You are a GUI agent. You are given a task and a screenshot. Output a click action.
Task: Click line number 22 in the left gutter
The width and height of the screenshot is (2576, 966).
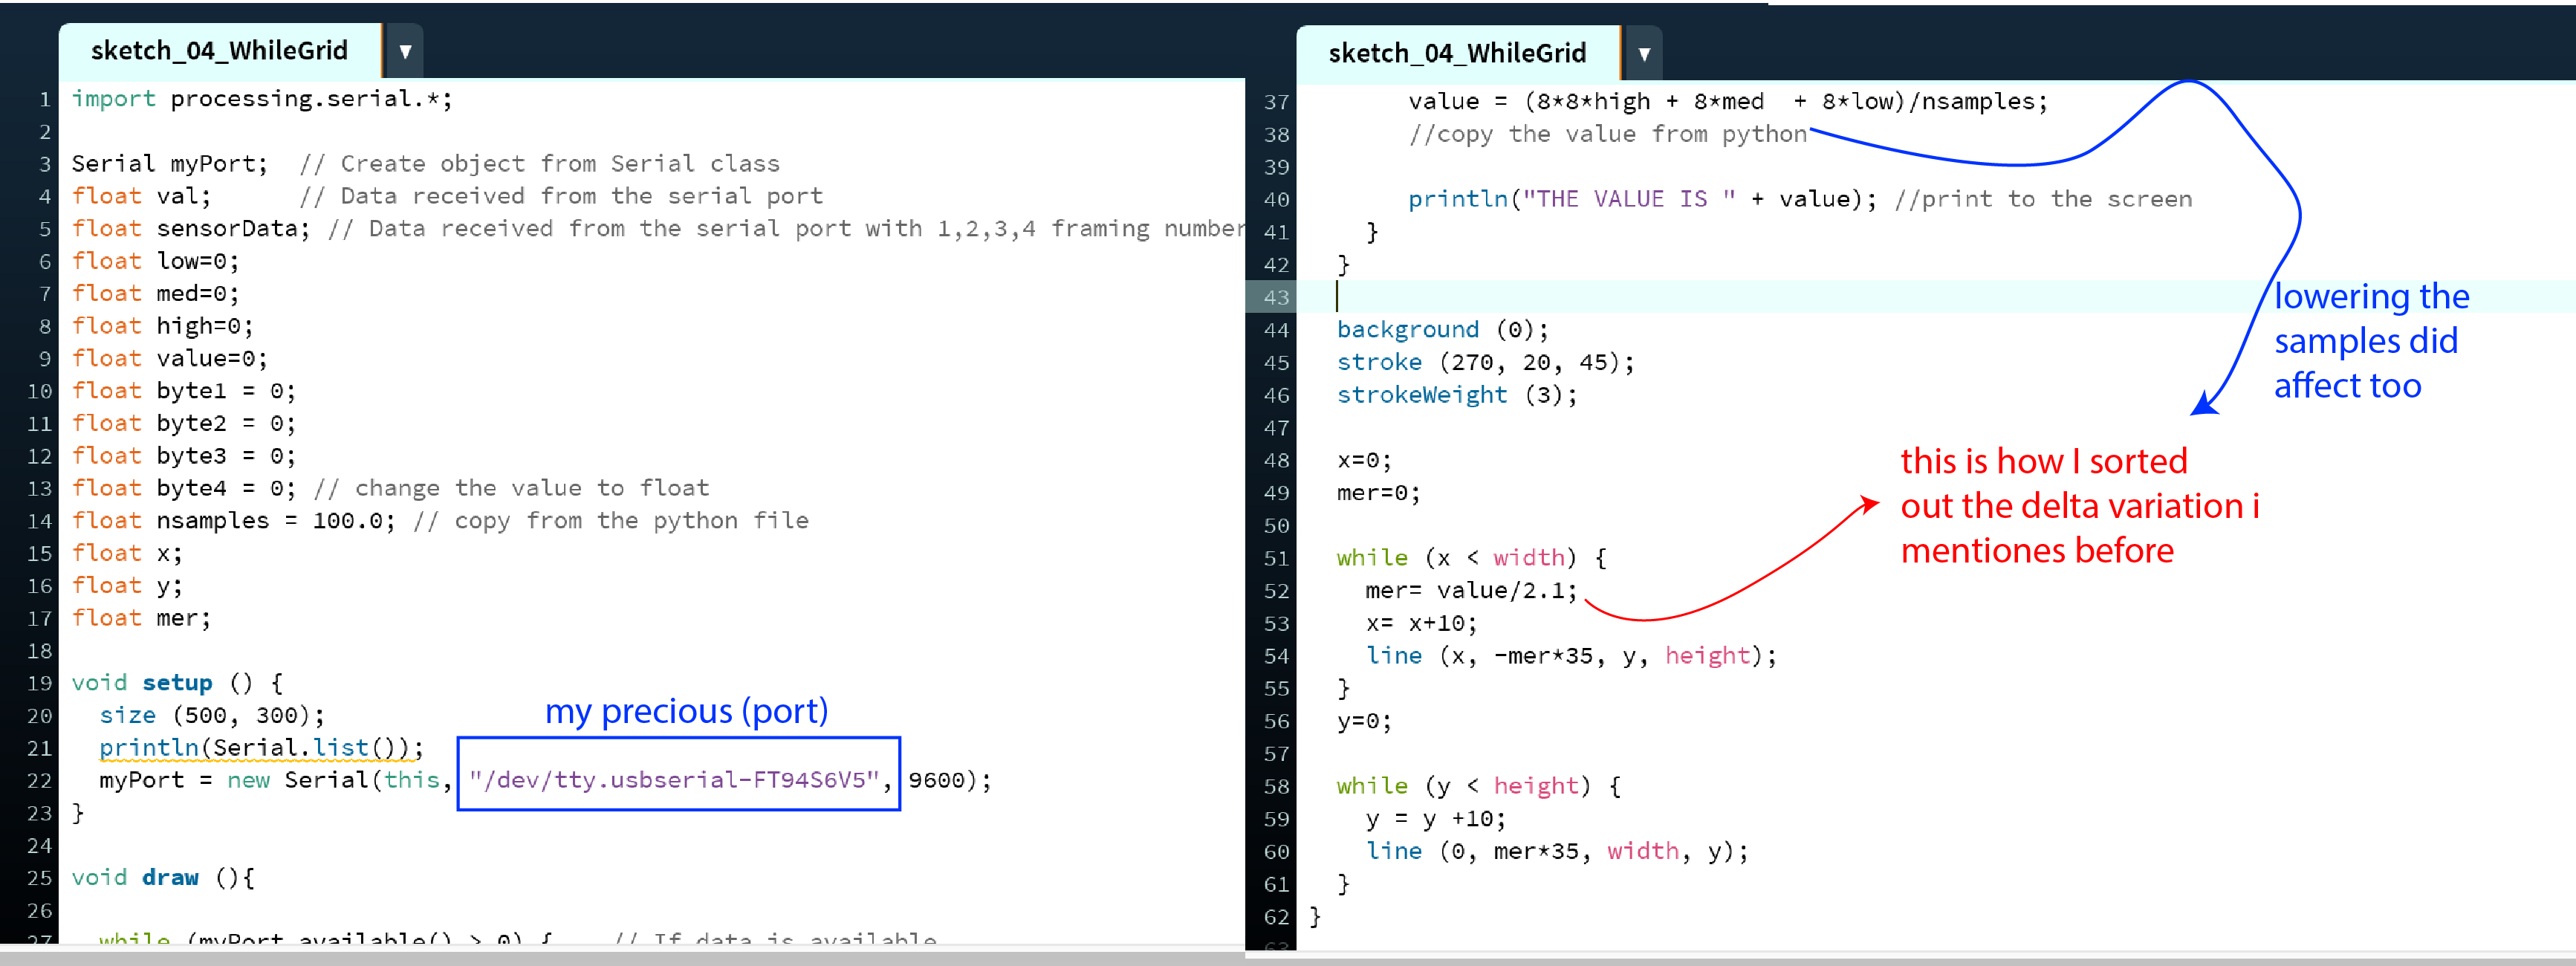39,780
